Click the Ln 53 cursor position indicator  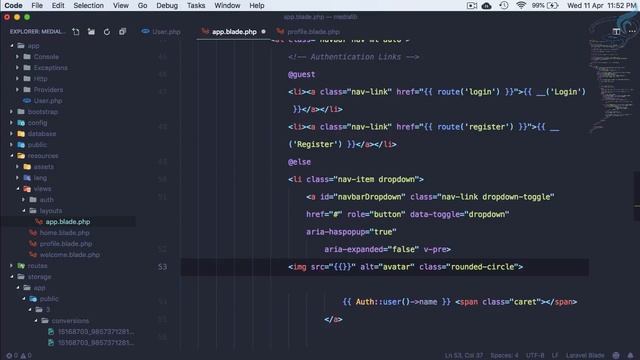[464, 356]
